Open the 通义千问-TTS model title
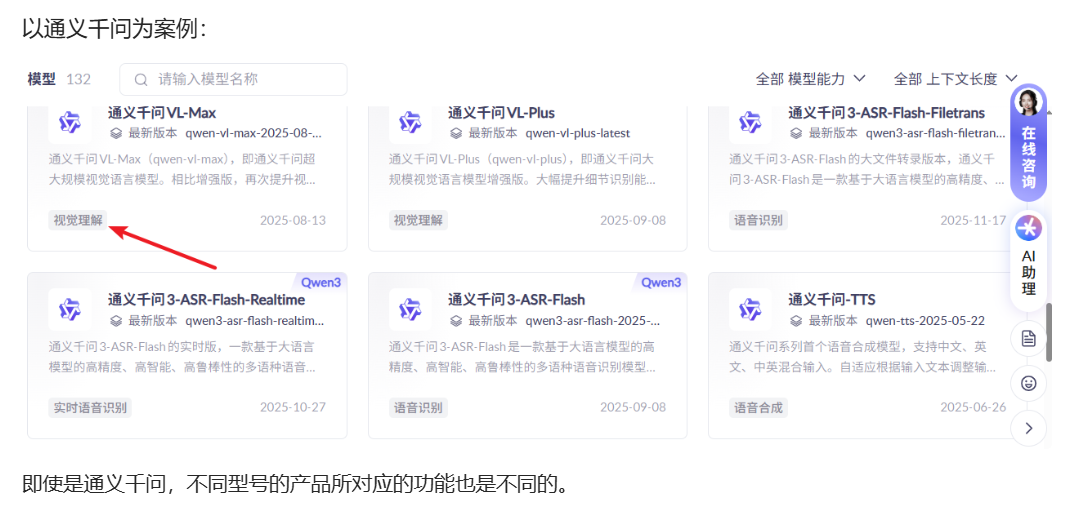This screenshot has width=1086, height=521. [832, 300]
